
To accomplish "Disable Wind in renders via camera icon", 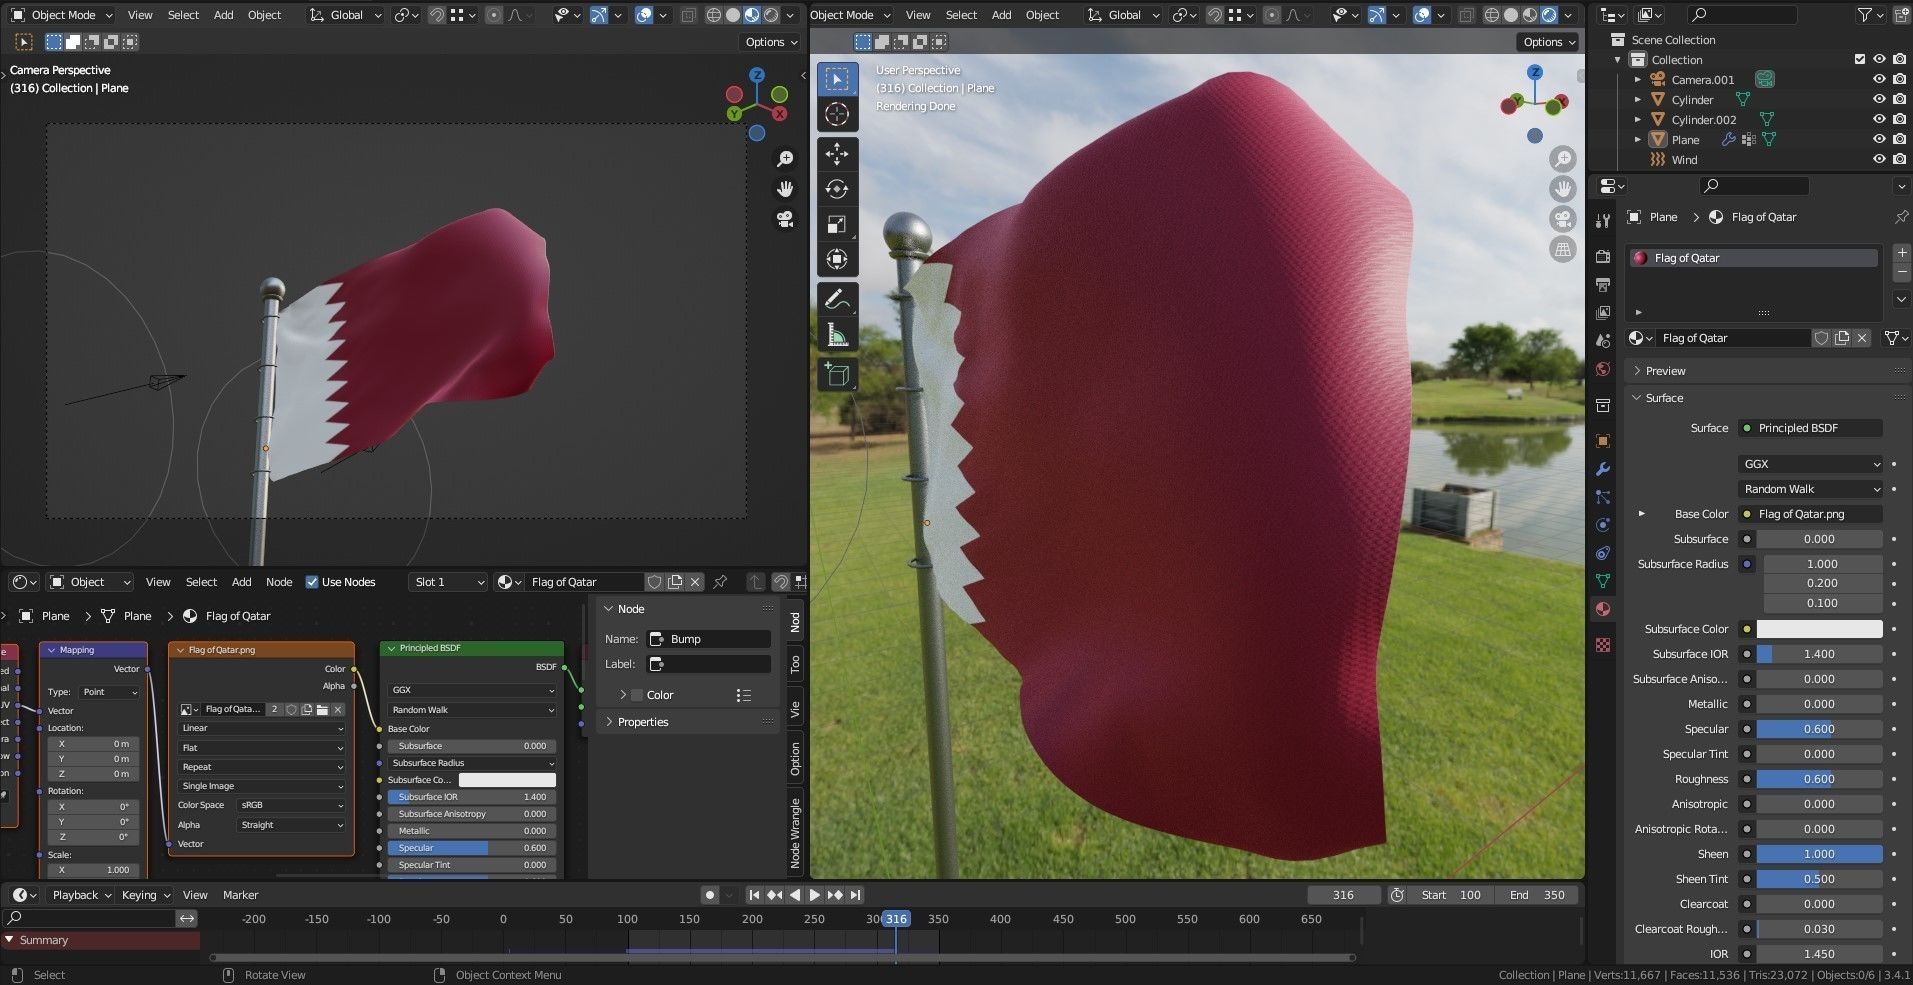I will tap(1899, 160).
